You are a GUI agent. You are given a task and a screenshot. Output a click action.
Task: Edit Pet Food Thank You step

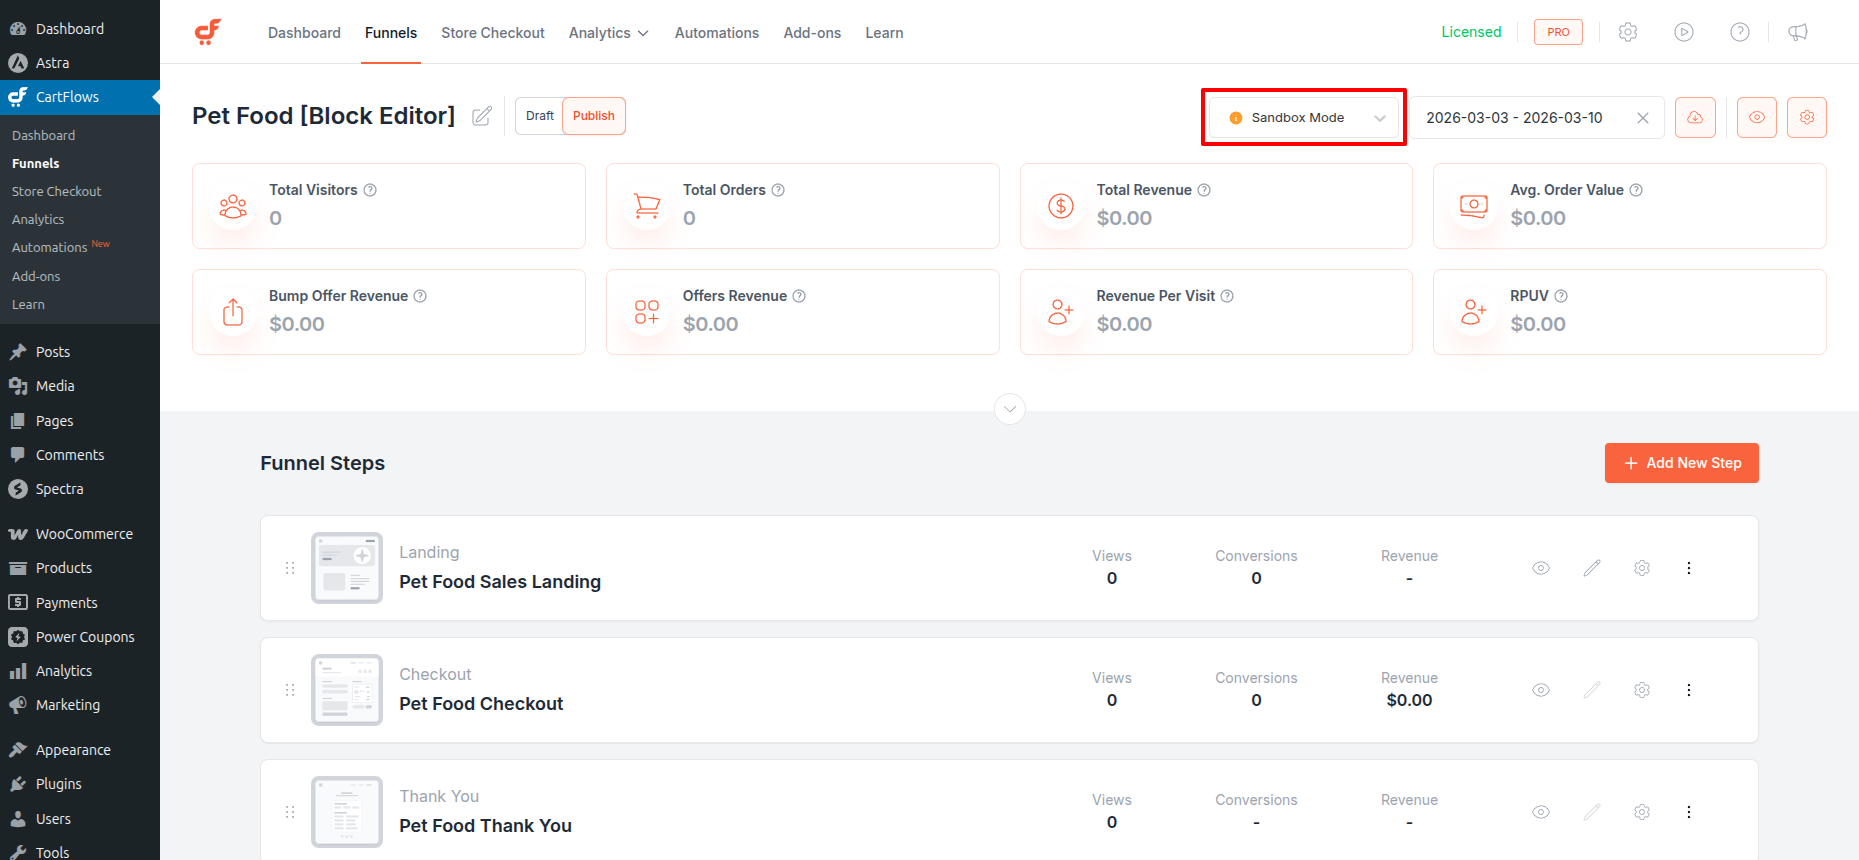[1592, 812]
